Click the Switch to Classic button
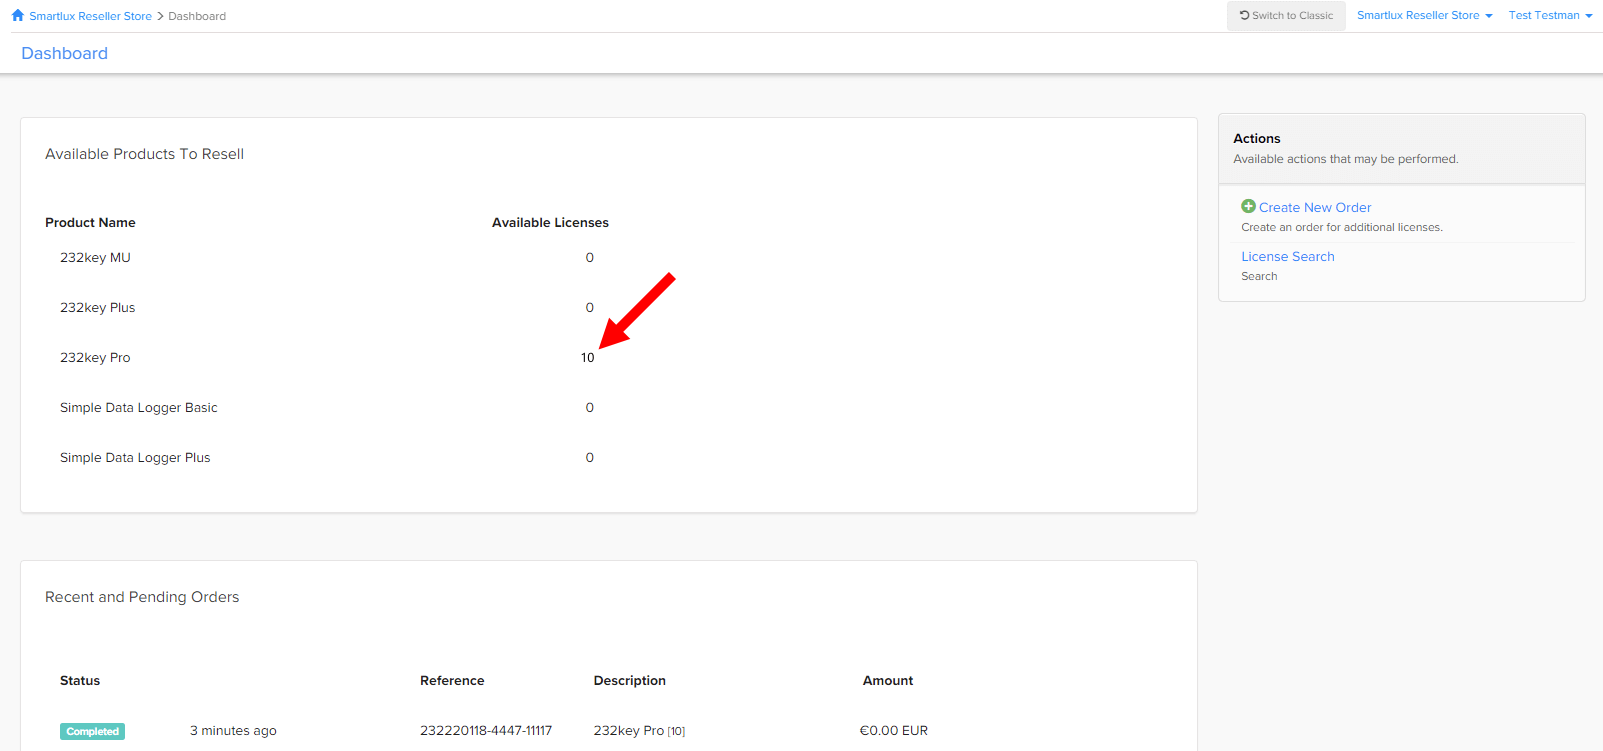This screenshot has width=1603, height=751. pyautogui.click(x=1286, y=15)
